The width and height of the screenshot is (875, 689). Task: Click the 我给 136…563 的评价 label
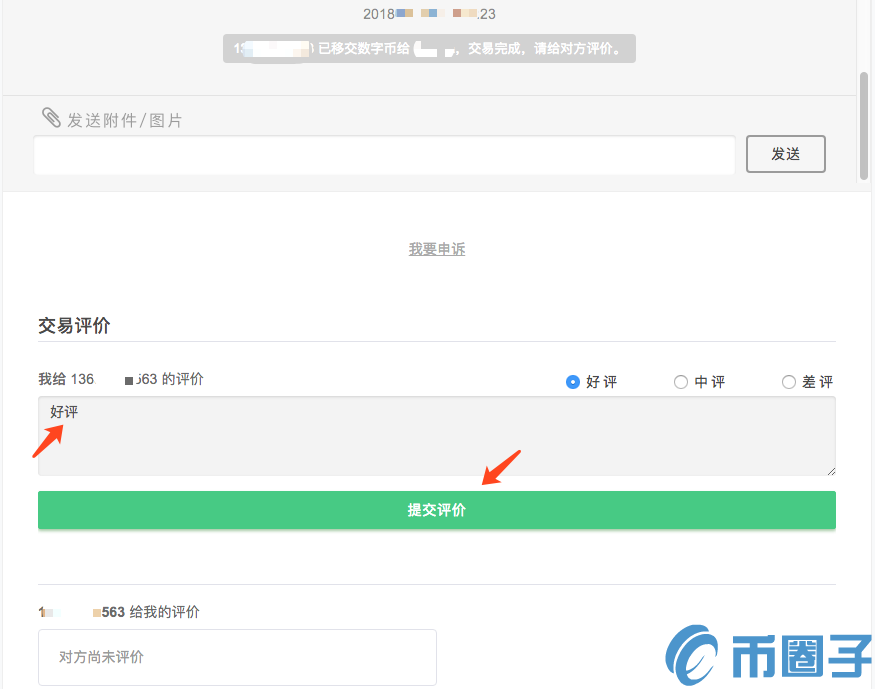(x=120, y=379)
